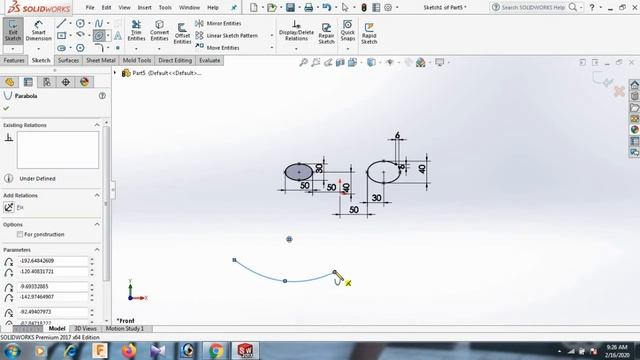This screenshot has width=640, height=360.
Task: Click the Move Entities command
Action: tap(217, 48)
